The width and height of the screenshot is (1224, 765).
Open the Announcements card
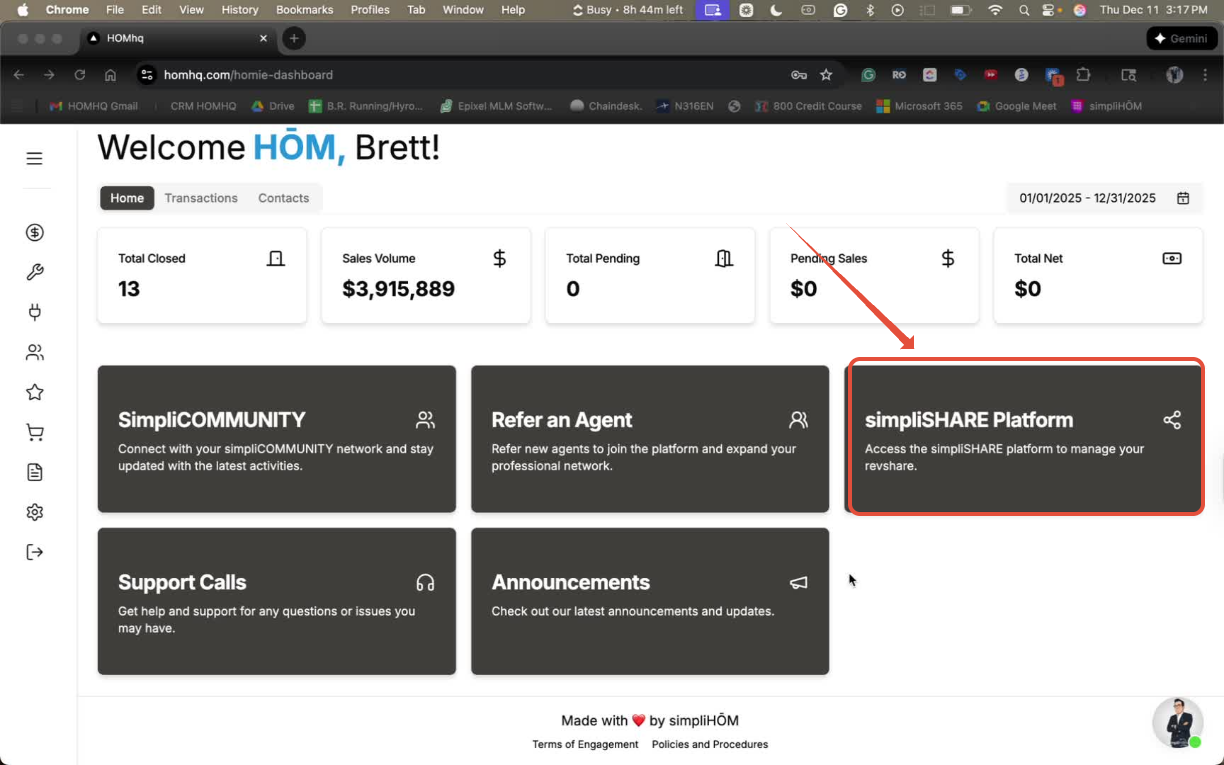coord(650,601)
